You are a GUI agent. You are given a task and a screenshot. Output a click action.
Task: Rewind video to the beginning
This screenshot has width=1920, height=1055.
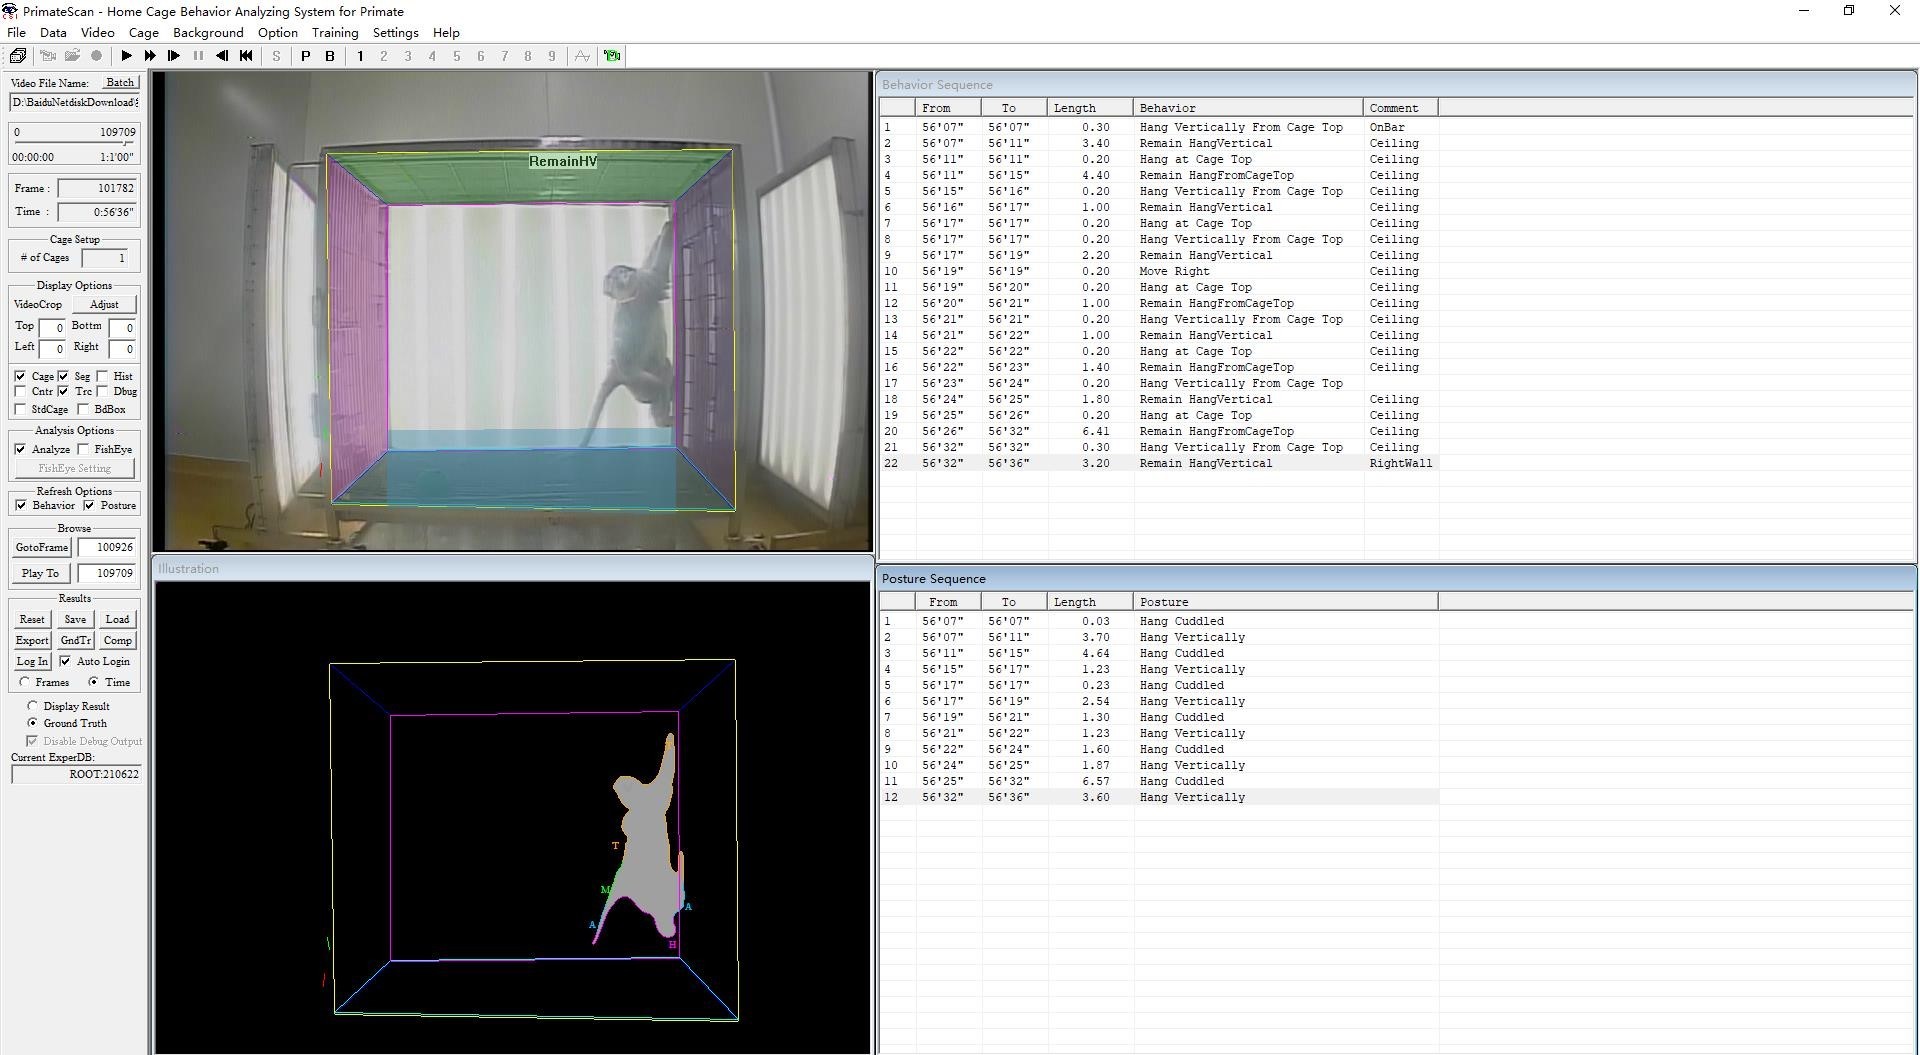point(246,56)
